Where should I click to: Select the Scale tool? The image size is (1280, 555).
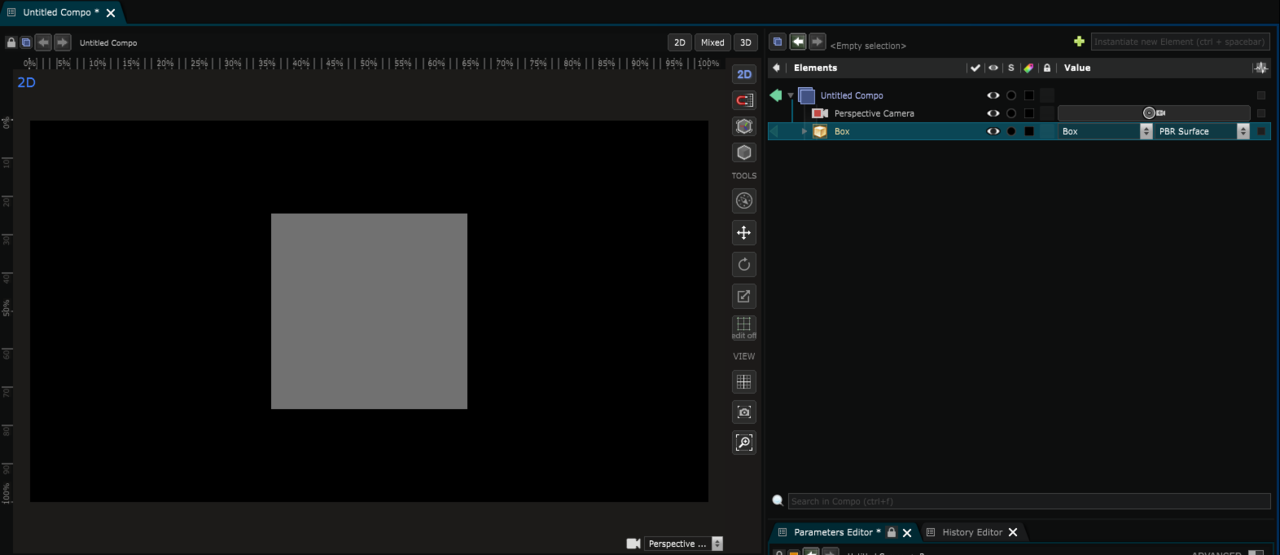[744, 296]
